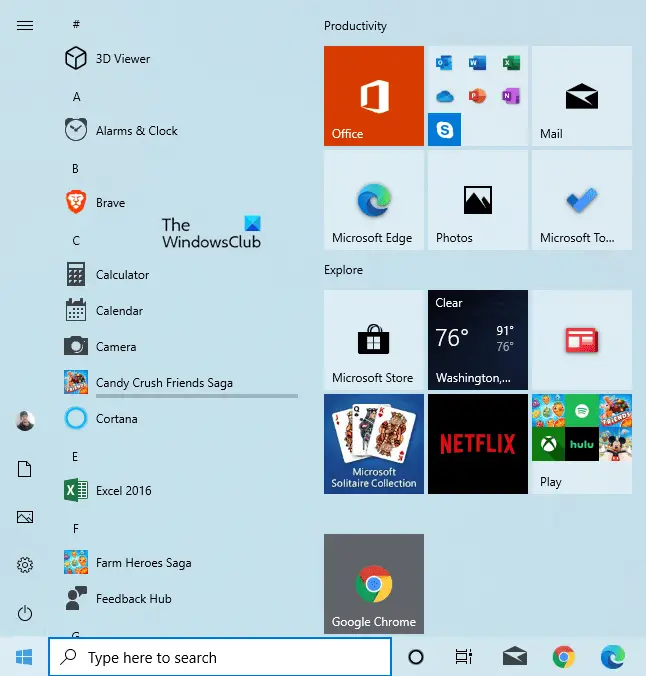Viewport: 646px width, 676px height.
Task: Open Microsoft Edge from the taskbar
Action: click(x=613, y=657)
